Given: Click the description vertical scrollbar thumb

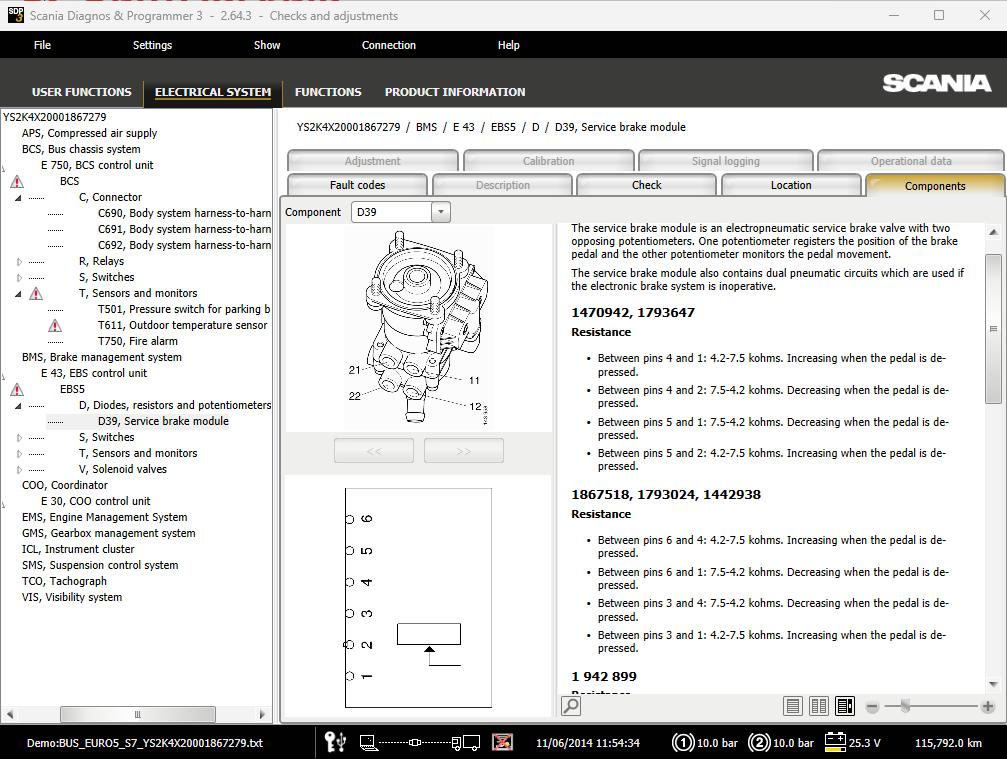Looking at the screenshot, I should [x=993, y=329].
